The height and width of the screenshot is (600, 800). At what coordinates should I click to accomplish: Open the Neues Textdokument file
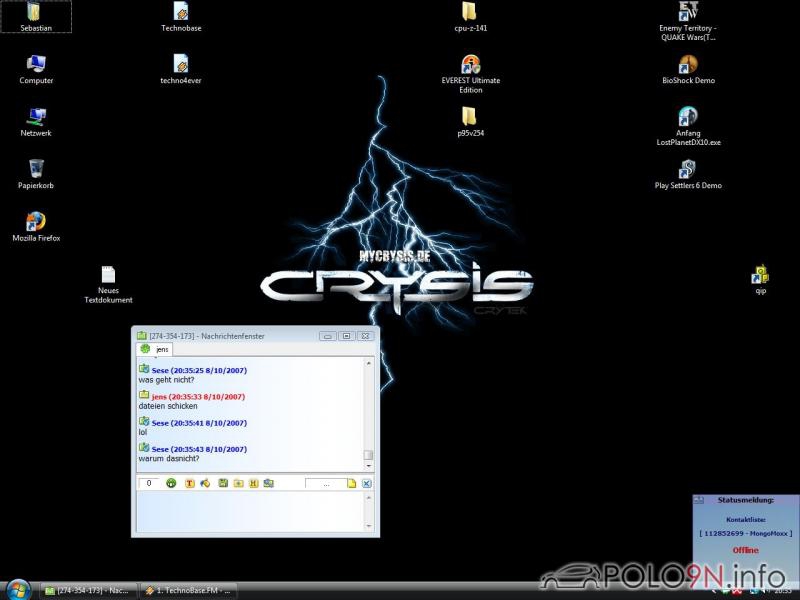point(108,285)
